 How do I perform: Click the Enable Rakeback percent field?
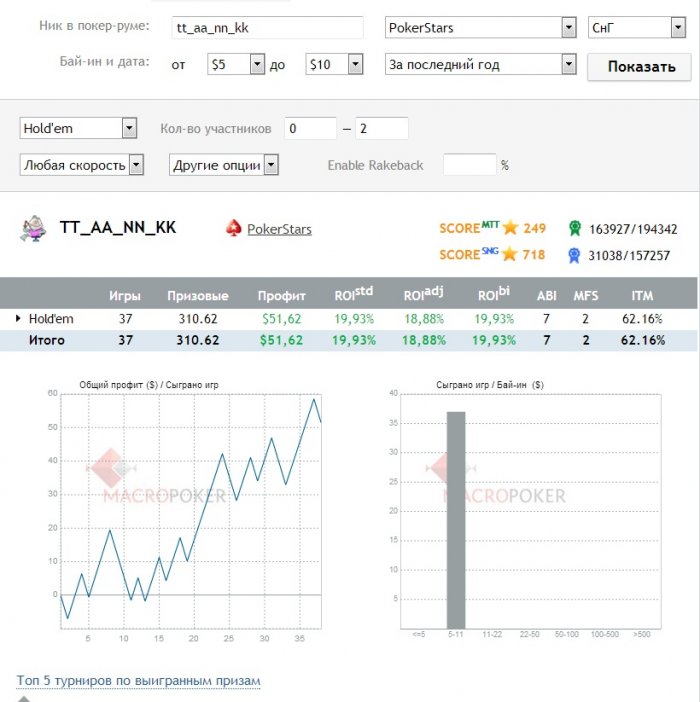(470, 165)
